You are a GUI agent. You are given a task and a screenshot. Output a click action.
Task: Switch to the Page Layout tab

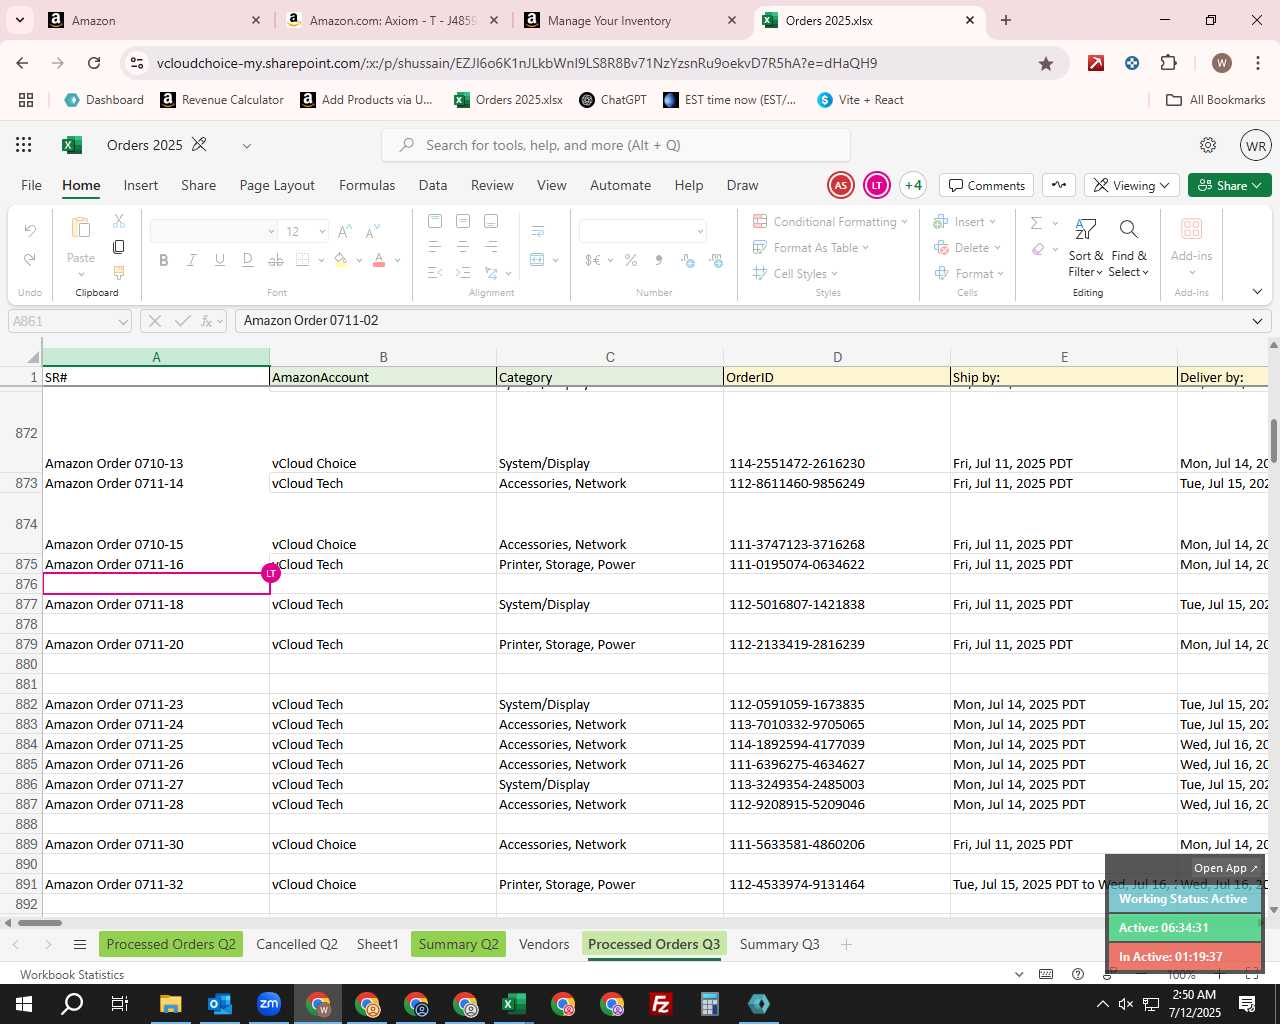277,185
